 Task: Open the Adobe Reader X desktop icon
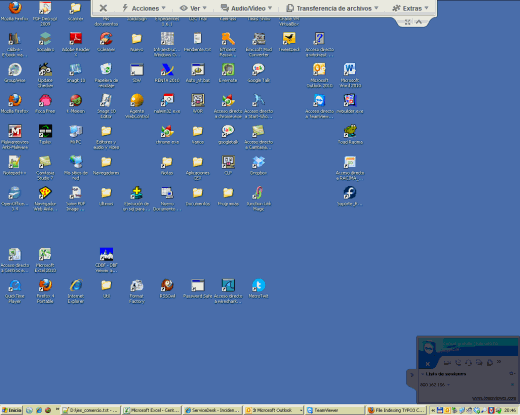pyautogui.click(x=76, y=44)
